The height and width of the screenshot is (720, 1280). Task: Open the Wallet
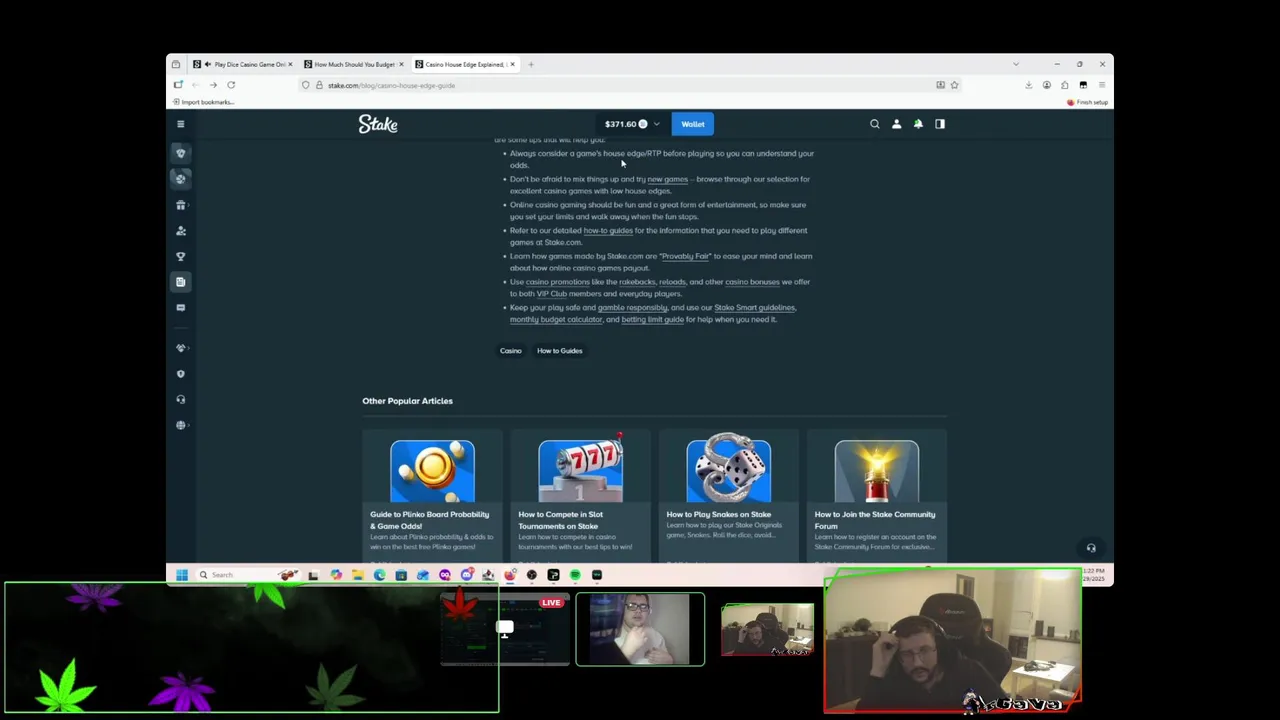click(693, 124)
